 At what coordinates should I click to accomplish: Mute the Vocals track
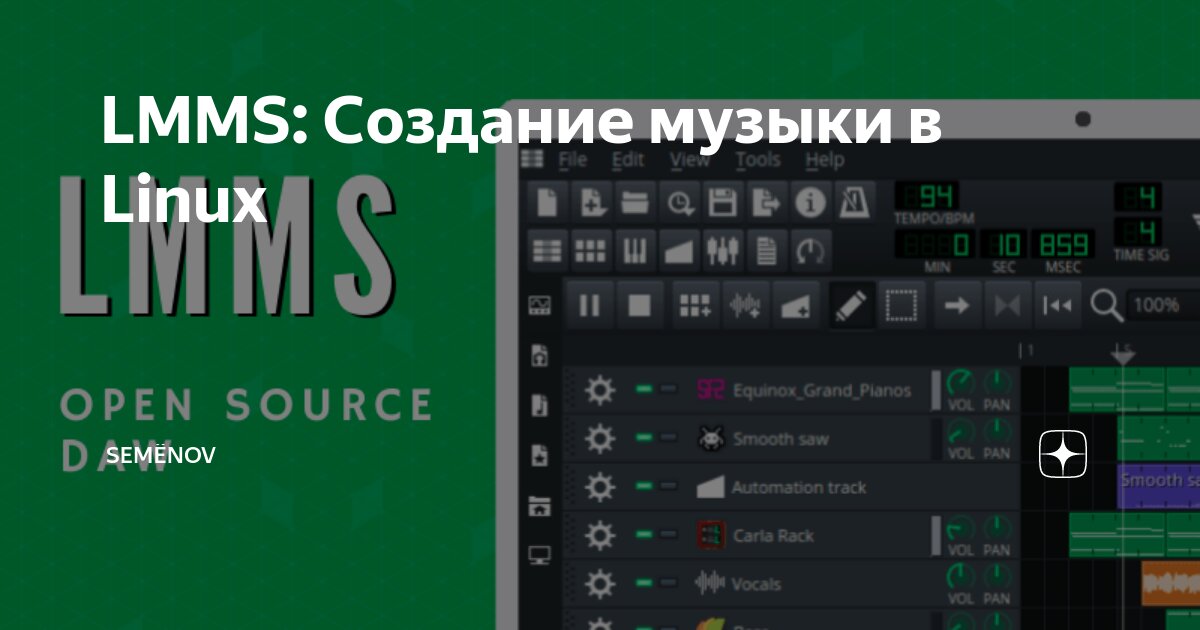(645, 583)
